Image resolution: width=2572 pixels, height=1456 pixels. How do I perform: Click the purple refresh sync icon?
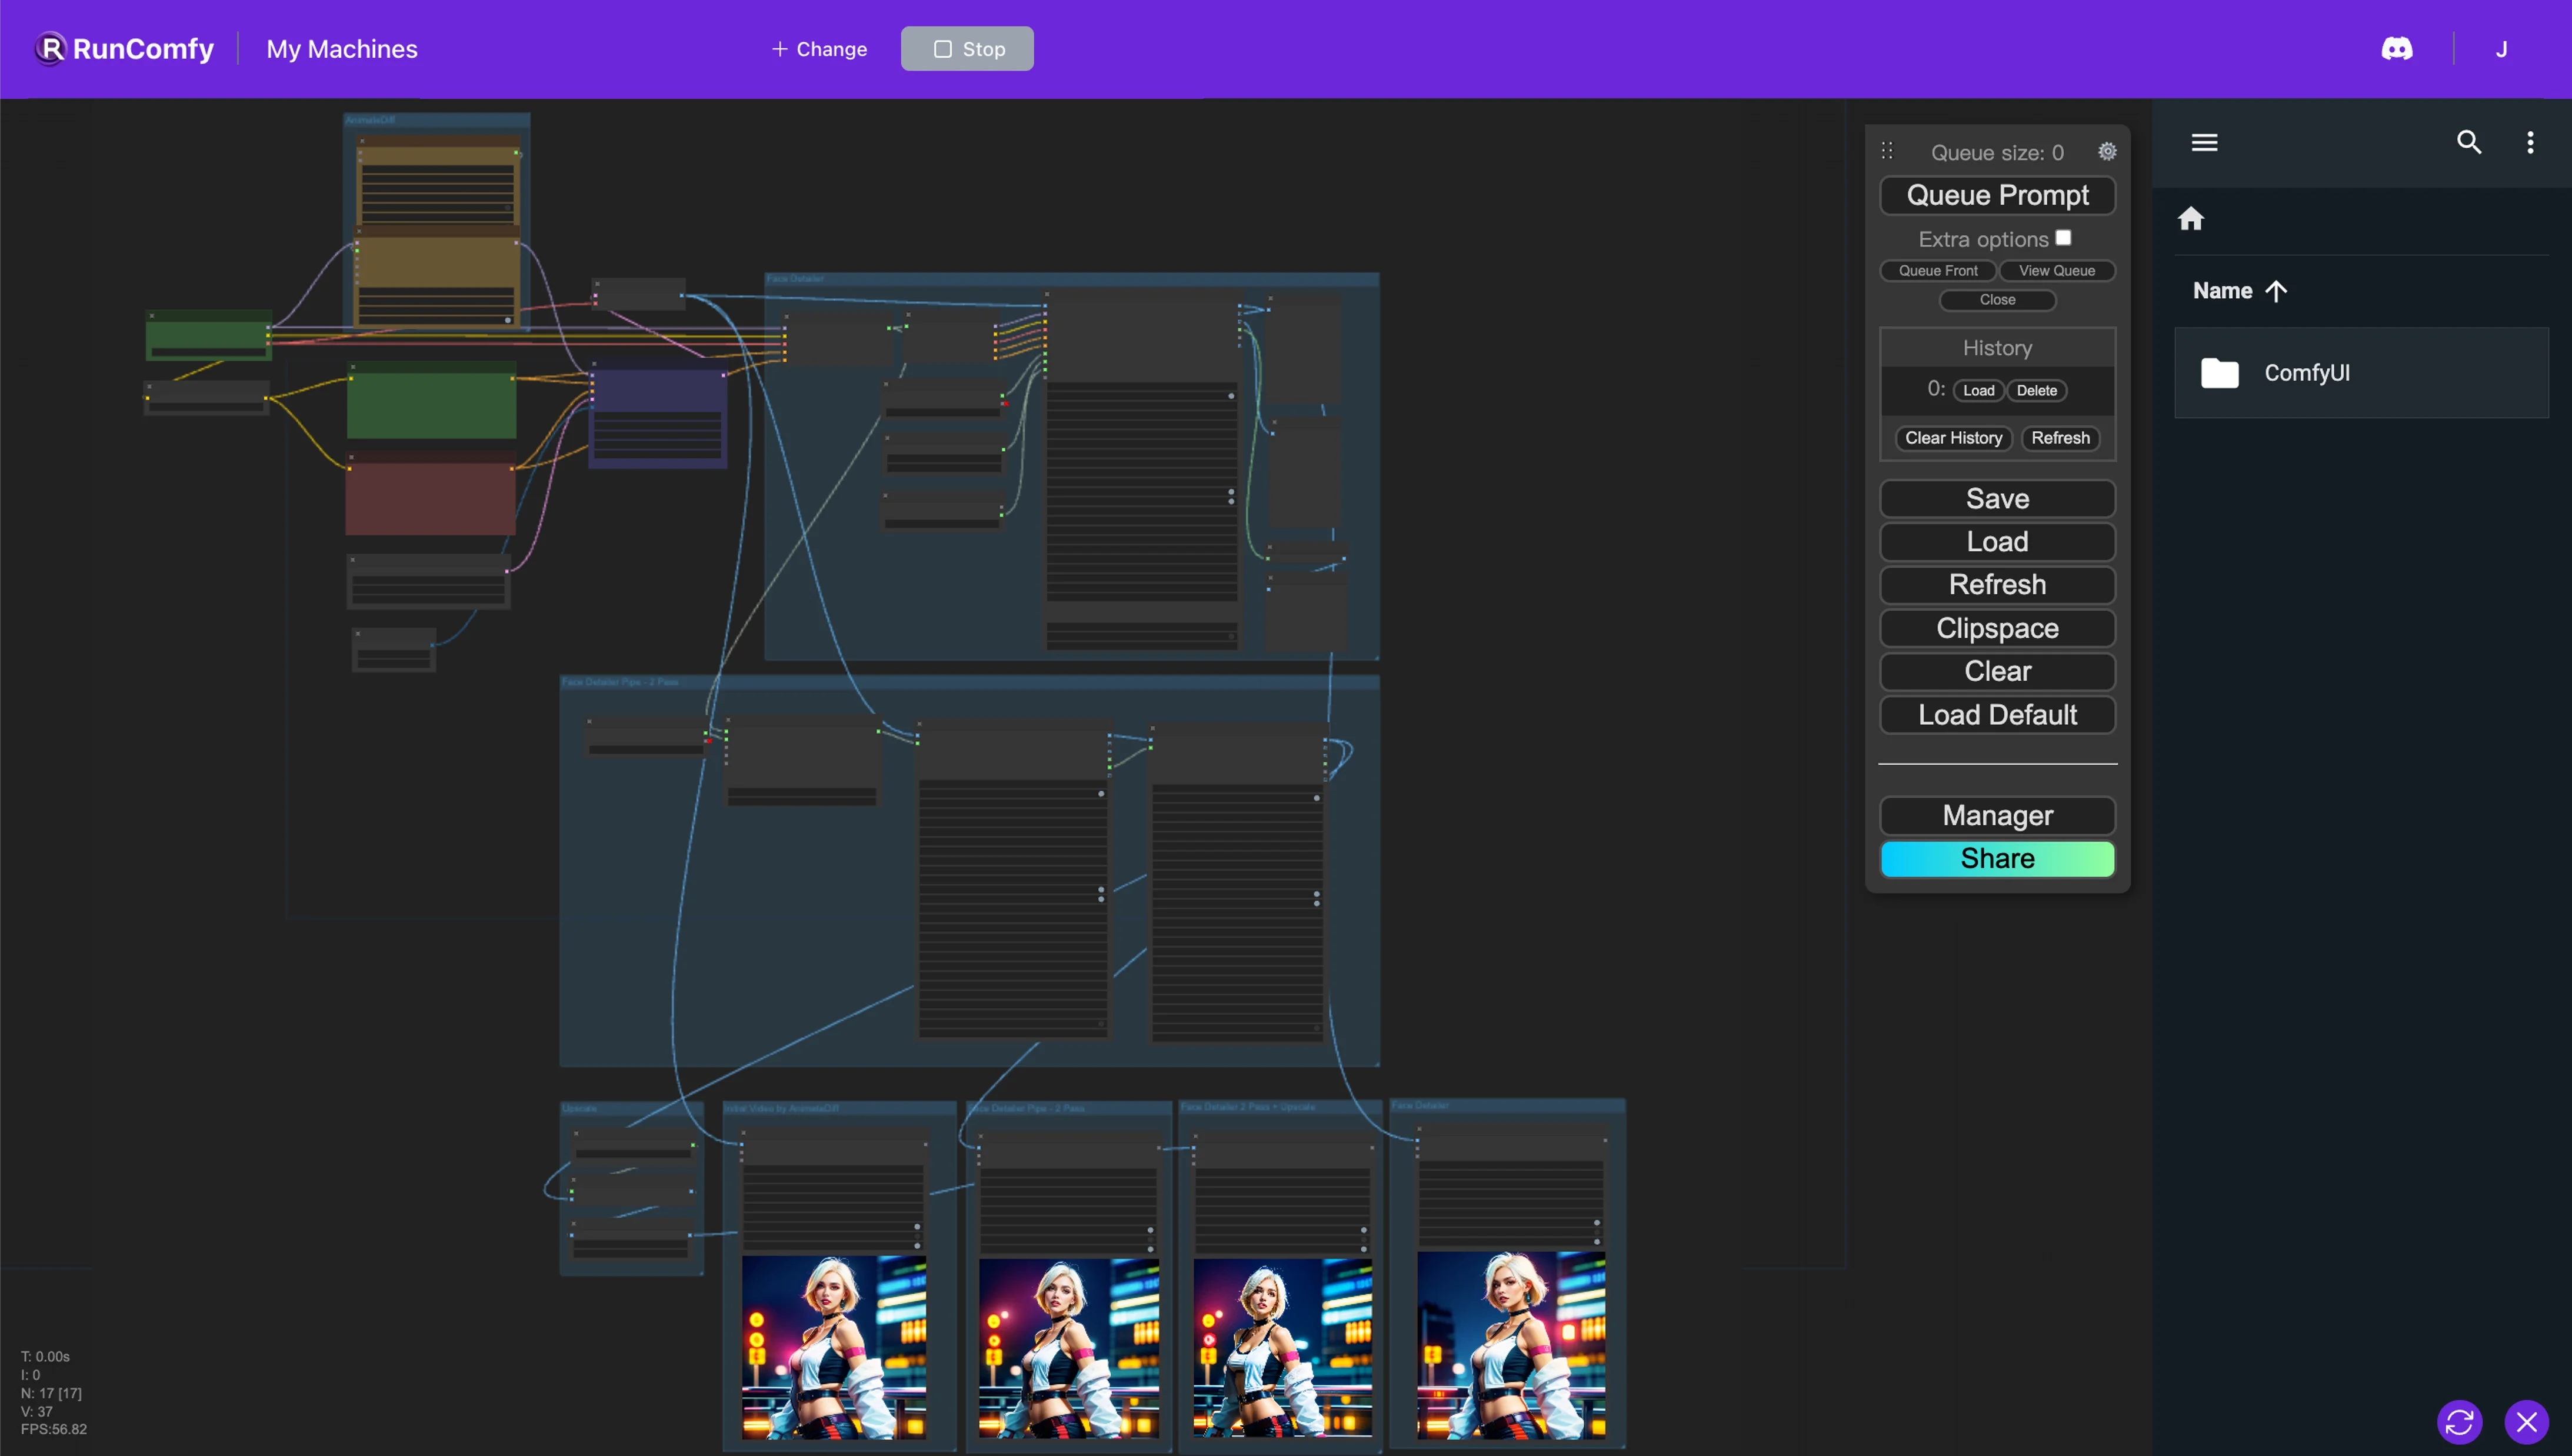point(2459,1421)
